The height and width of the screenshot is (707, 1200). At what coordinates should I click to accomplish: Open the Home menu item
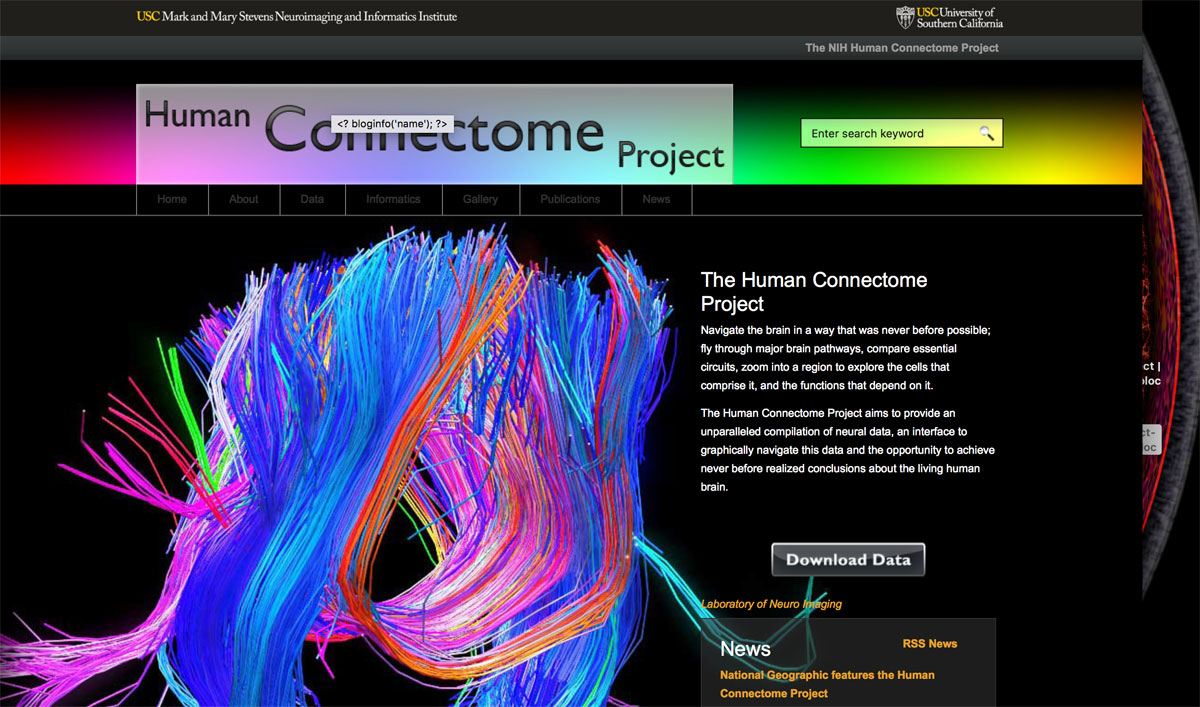click(x=172, y=199)
